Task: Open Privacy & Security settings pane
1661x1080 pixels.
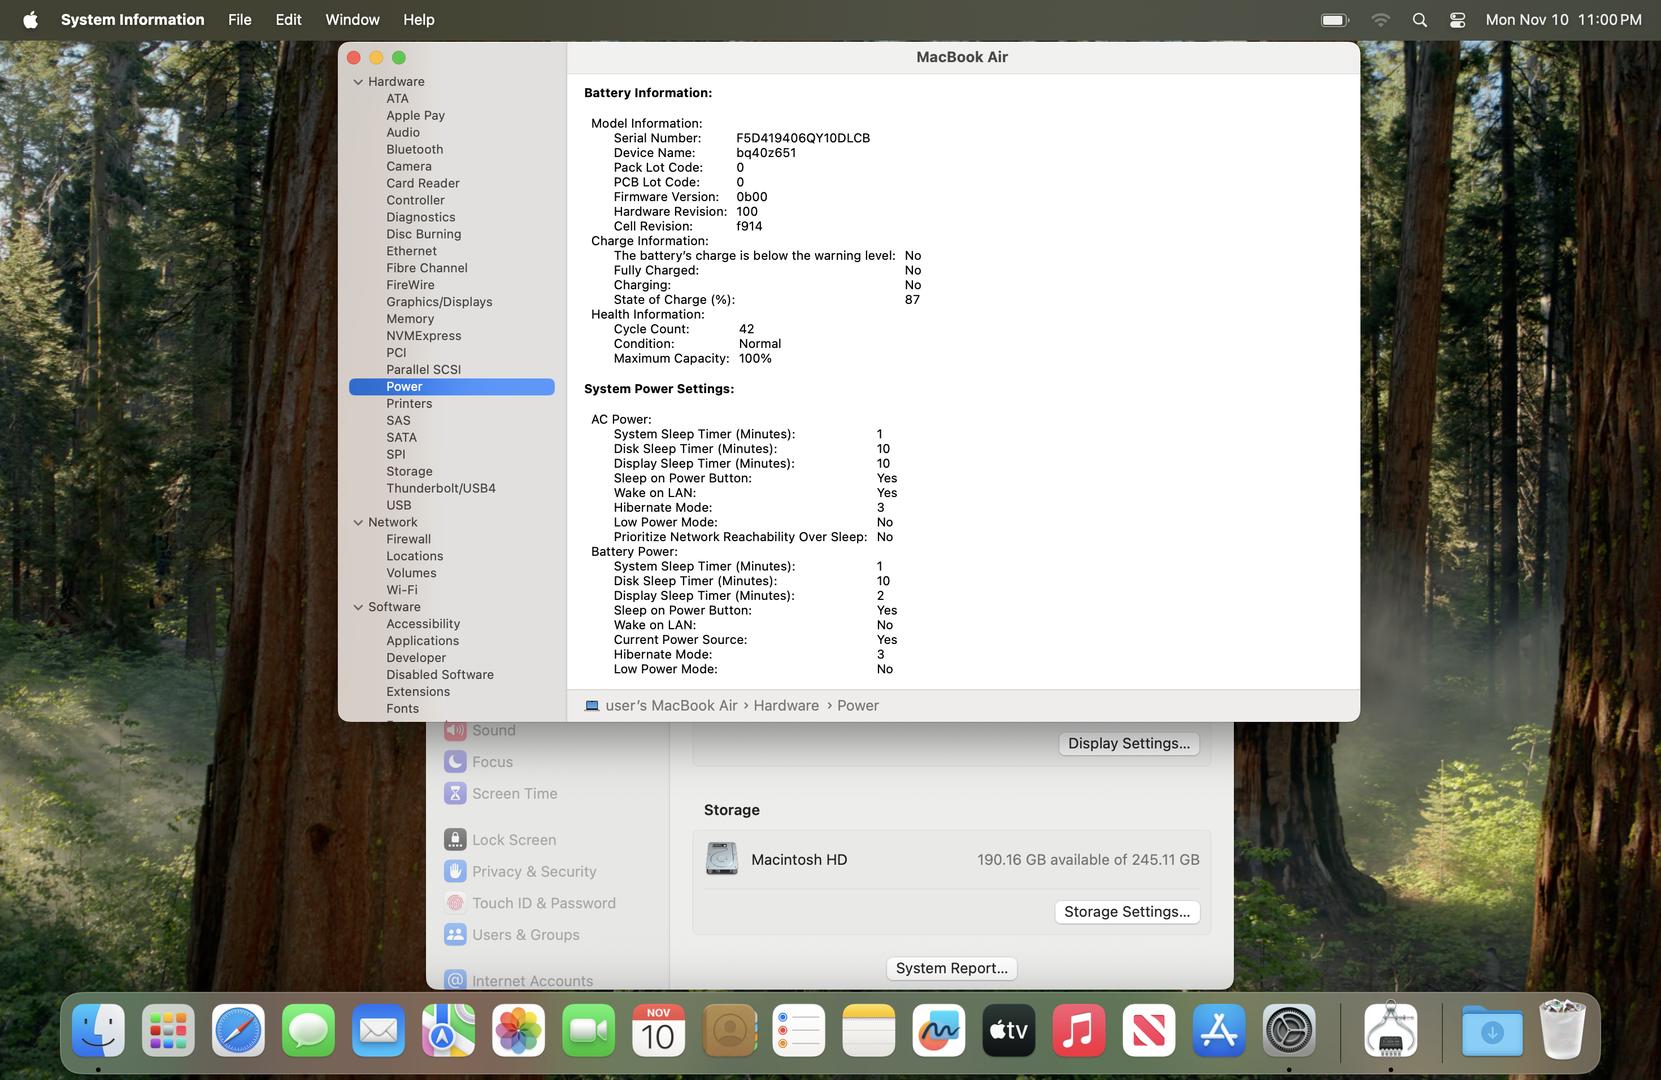Action: 533,871
